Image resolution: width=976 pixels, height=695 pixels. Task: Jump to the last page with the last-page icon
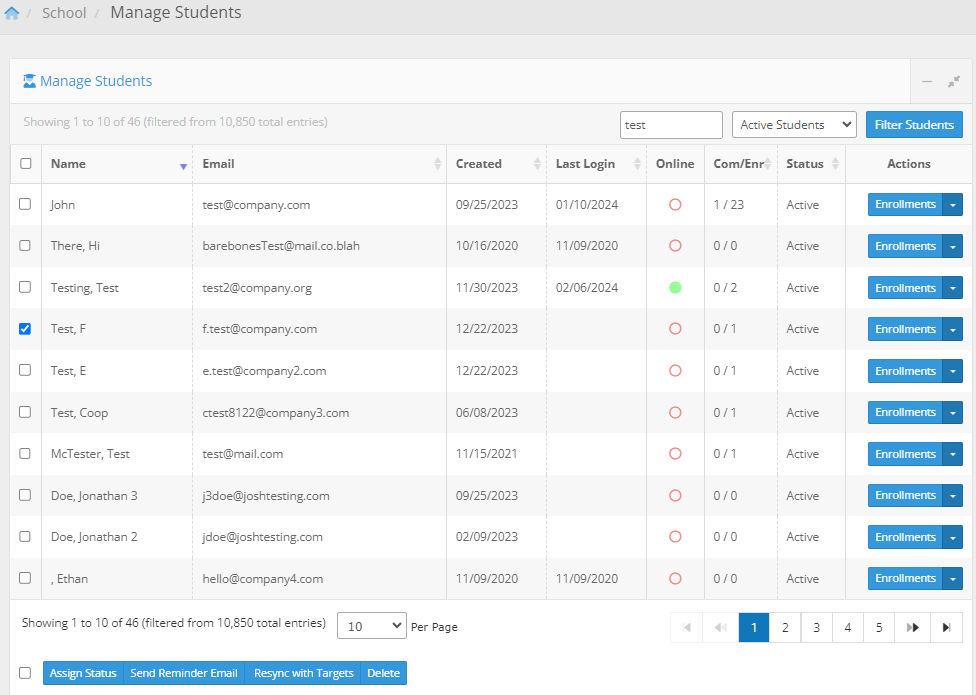946,627
